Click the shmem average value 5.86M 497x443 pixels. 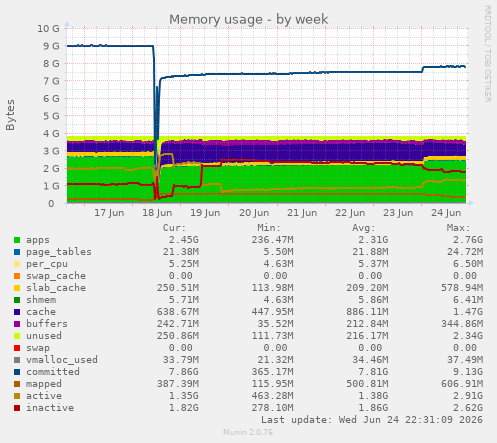coord(373,300)
